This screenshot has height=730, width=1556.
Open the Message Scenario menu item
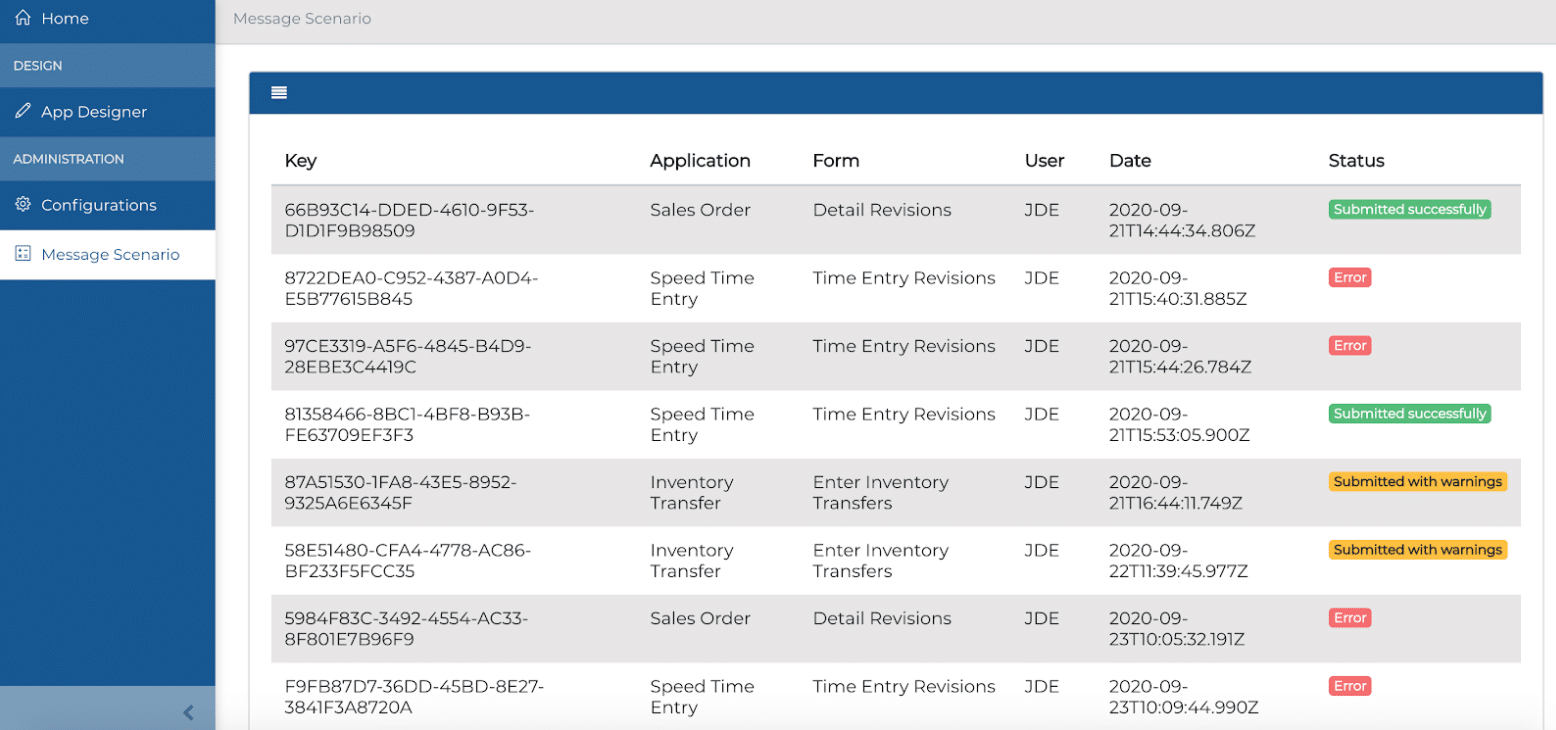pyautogui.click(x=110, y=254)
